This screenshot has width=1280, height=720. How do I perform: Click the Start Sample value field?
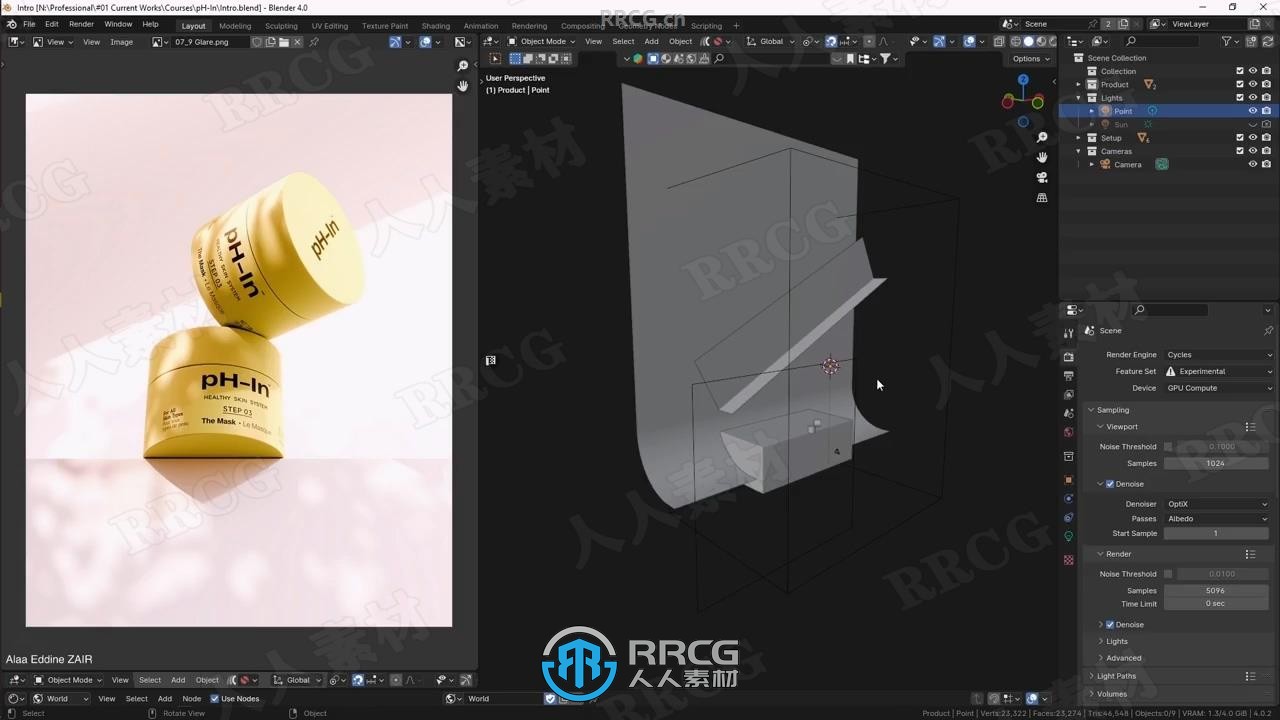pyautogui.click(x=1216, y=533)
